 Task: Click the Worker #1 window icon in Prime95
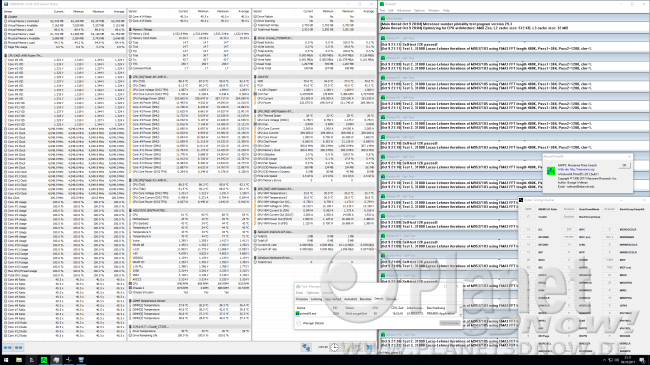point(383,38)
